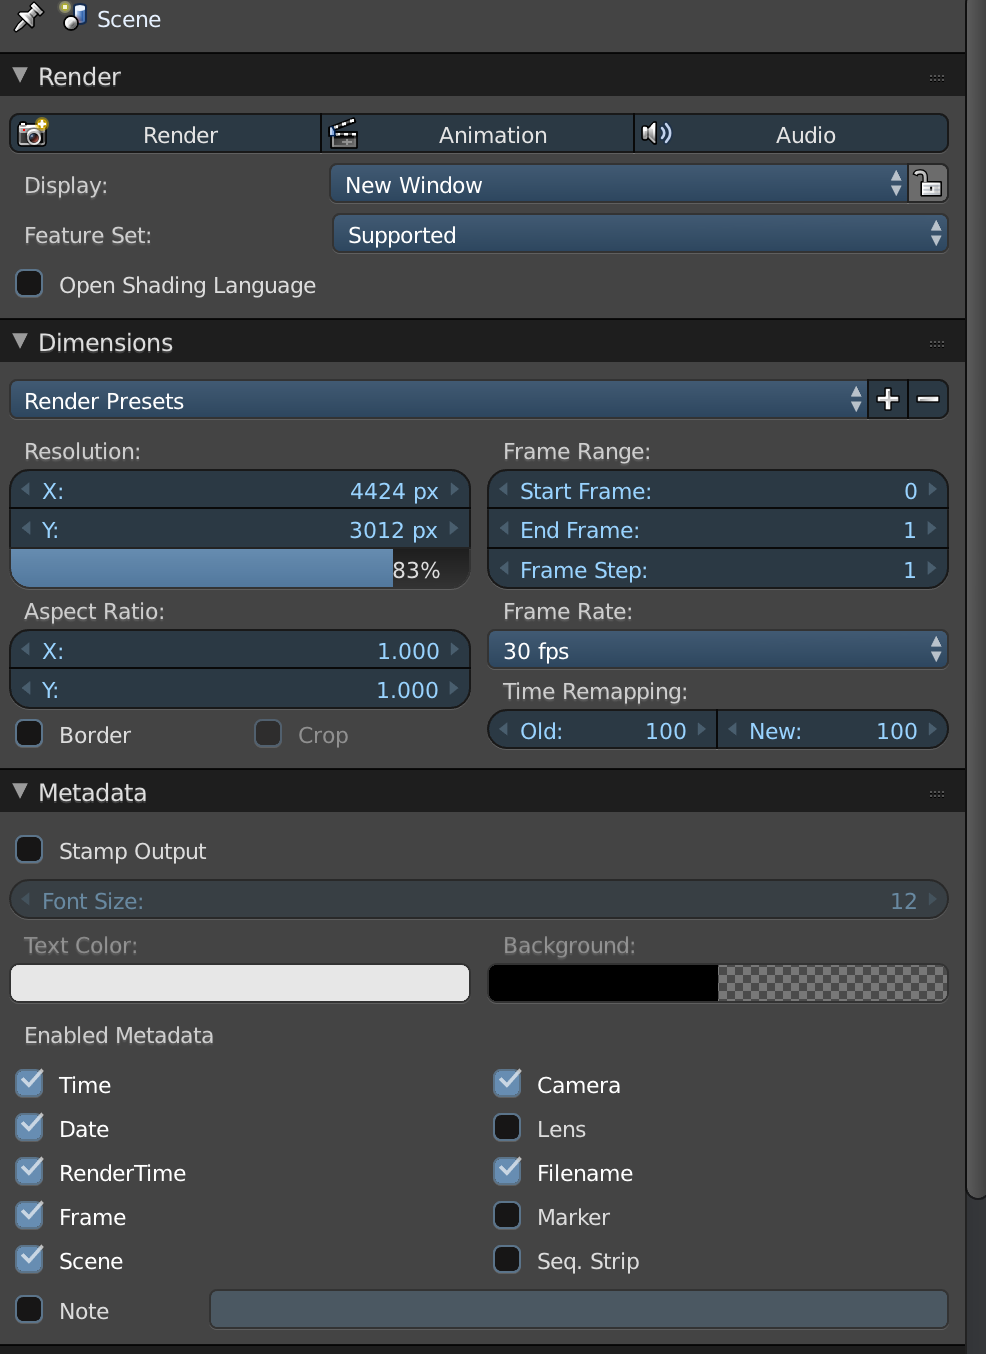986x1354 pixels.
Task: Click the Old time remapping field
Action: [603, 730]
